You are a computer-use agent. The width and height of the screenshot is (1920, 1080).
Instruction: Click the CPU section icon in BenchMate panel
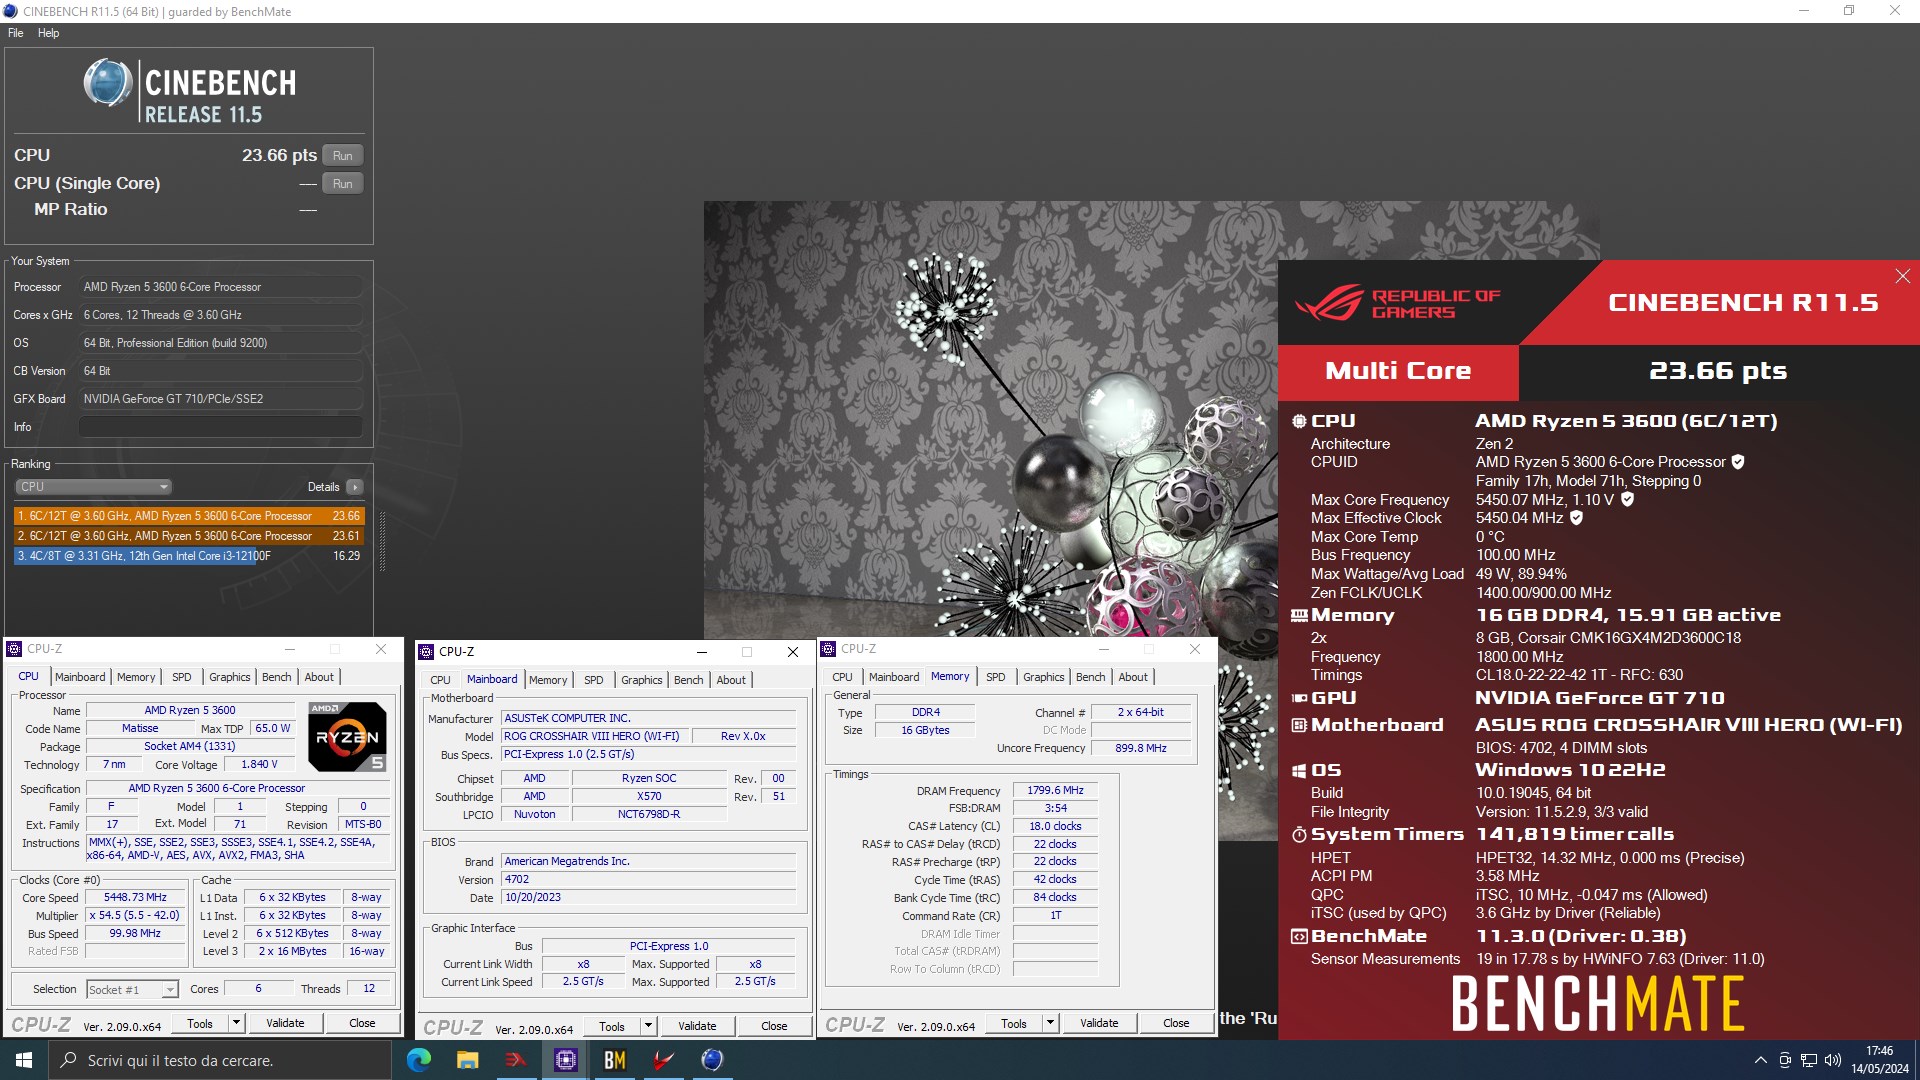coord(1299,421)
